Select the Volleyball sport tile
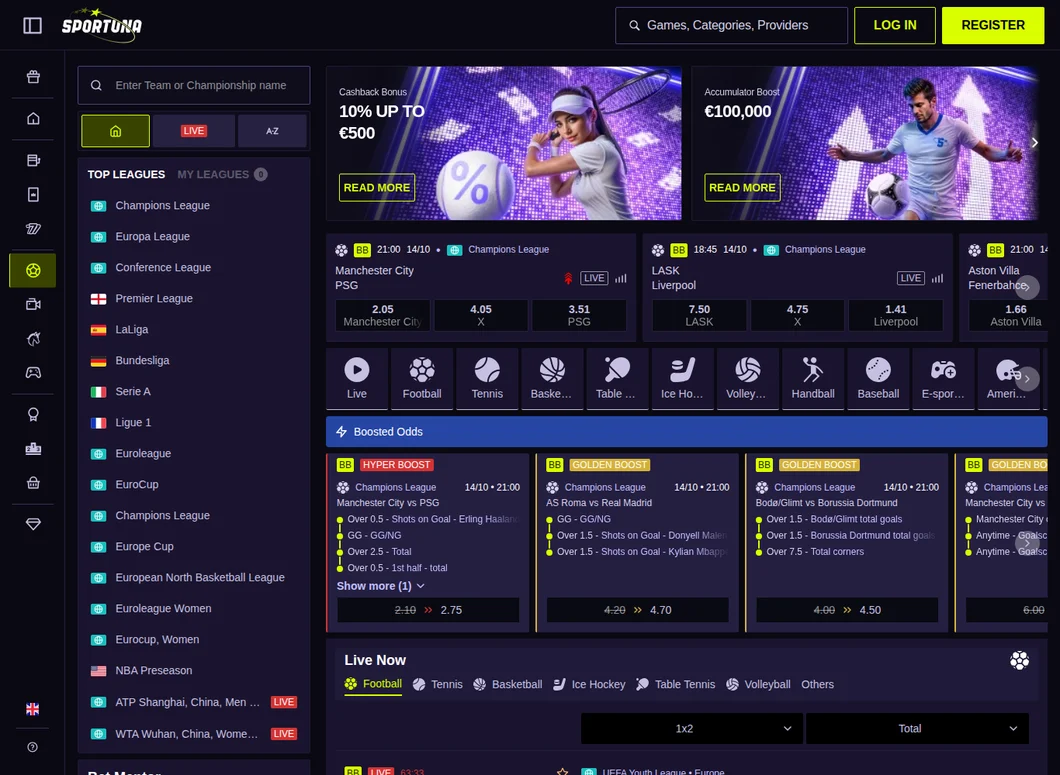 coord(748,379)
